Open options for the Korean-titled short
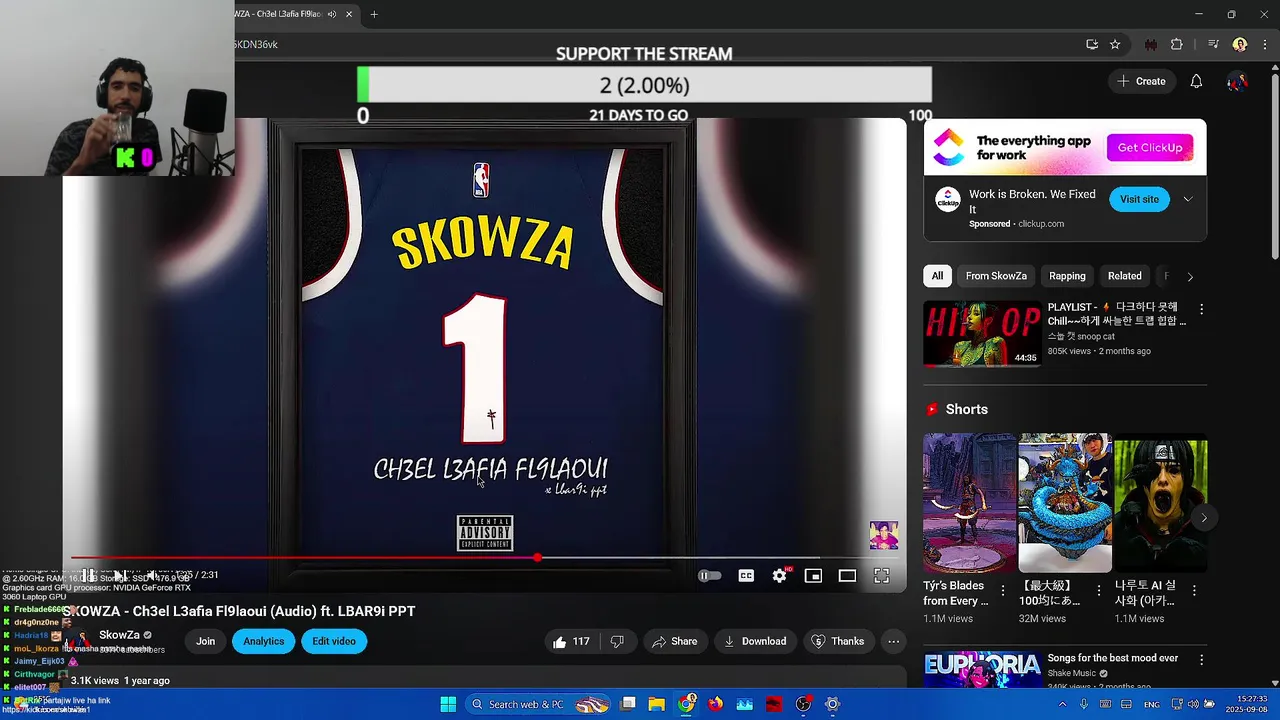Viewport: 1280px width, 720px height. [x=1193, y=591]
